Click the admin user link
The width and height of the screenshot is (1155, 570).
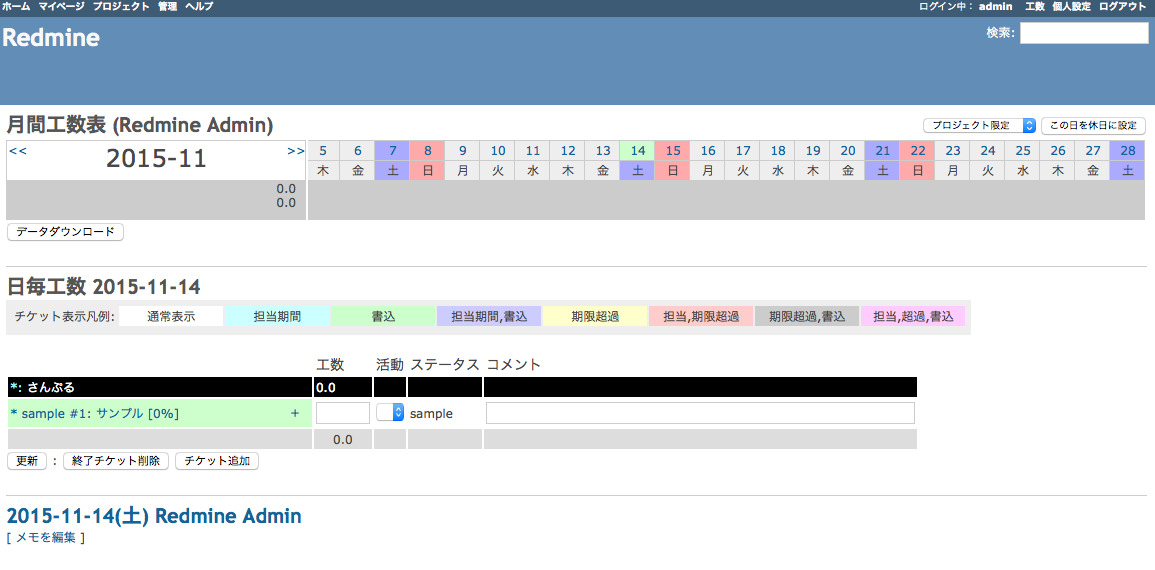click(995, 6)
